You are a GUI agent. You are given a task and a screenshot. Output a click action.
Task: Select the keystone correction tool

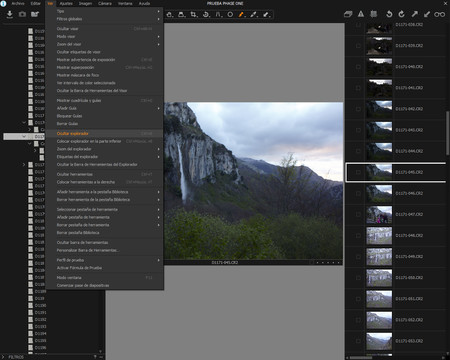218,14
